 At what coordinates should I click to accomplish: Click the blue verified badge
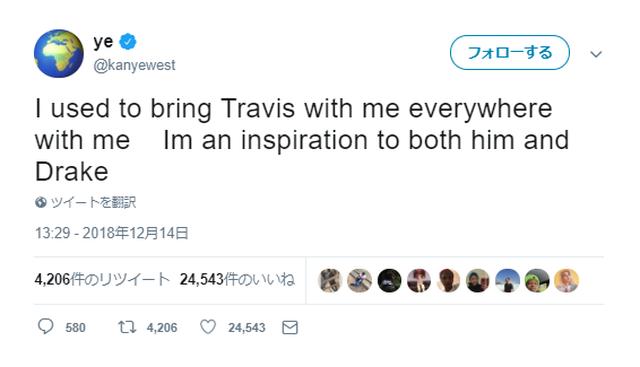point(128,42)
